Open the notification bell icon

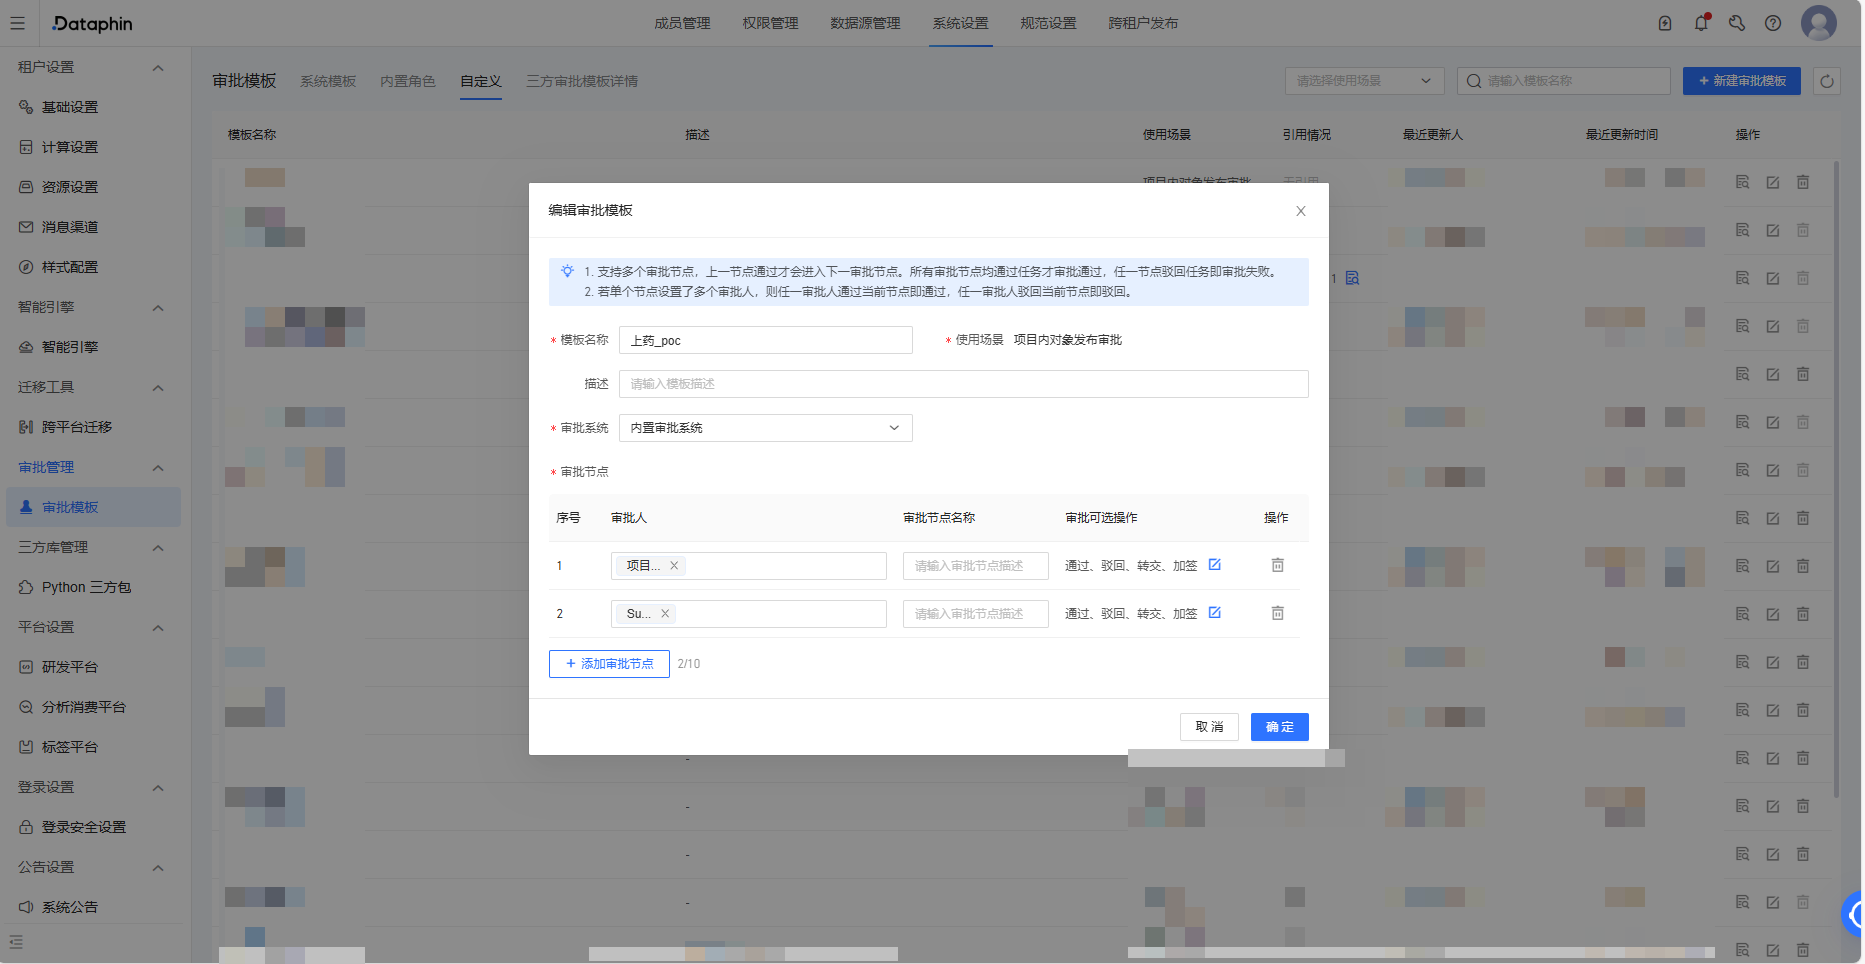click(x=1701, y=23)
